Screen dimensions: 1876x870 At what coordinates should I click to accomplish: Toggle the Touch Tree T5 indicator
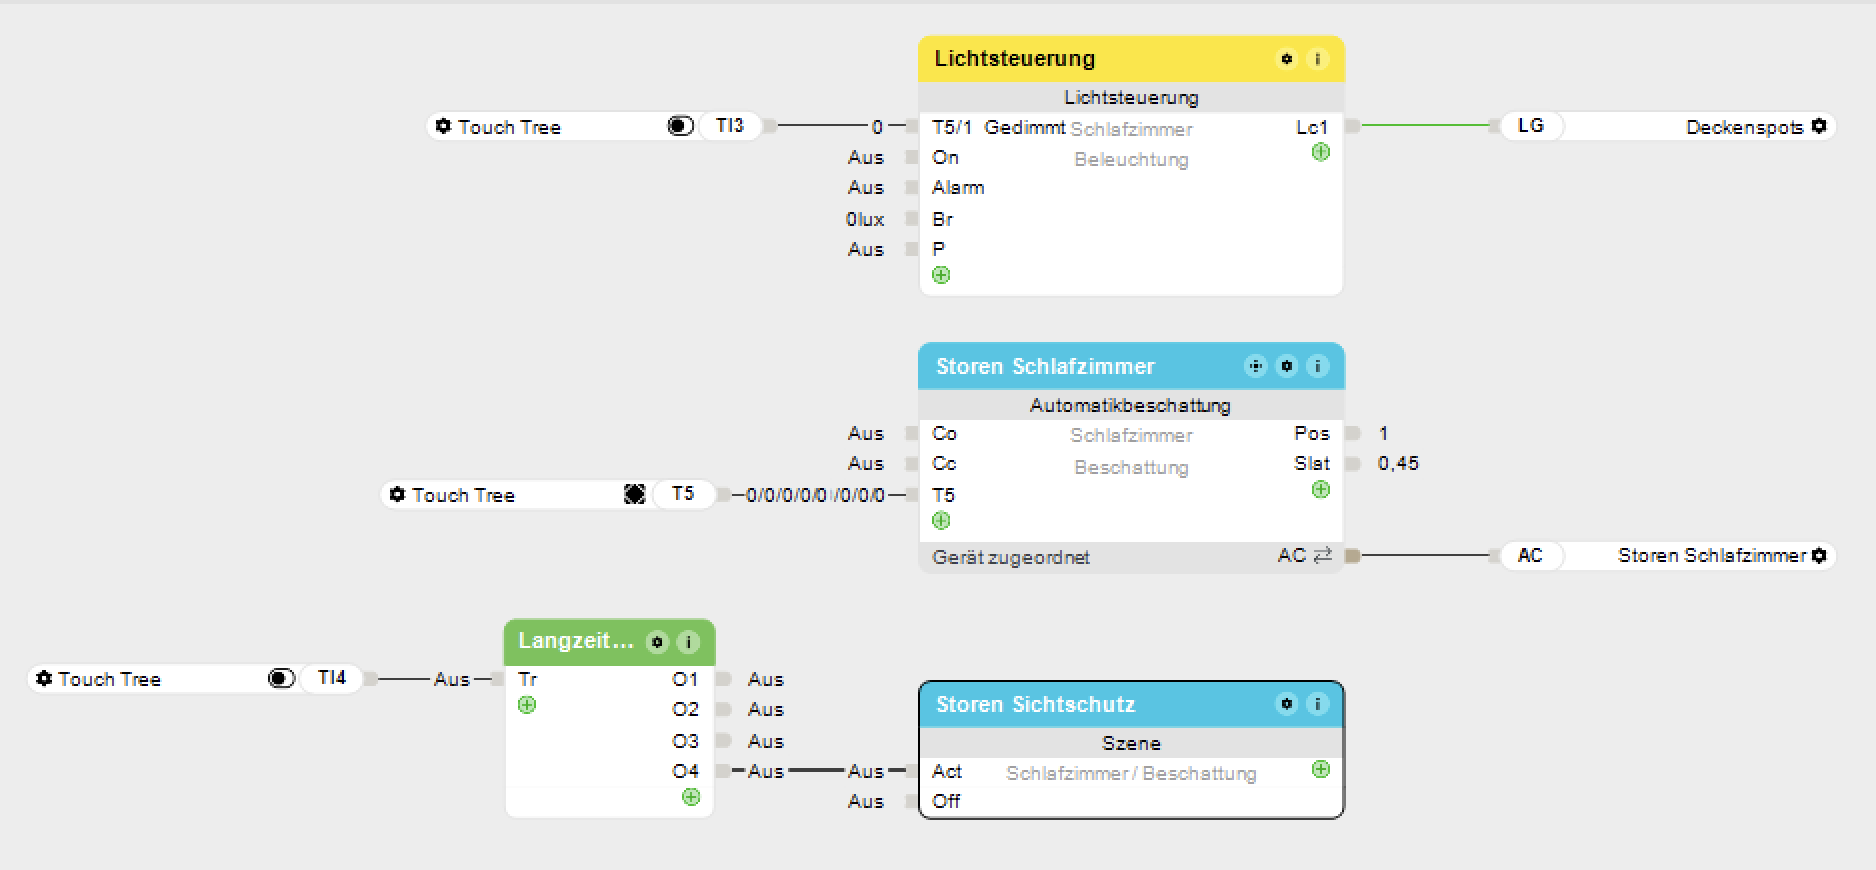635,494
